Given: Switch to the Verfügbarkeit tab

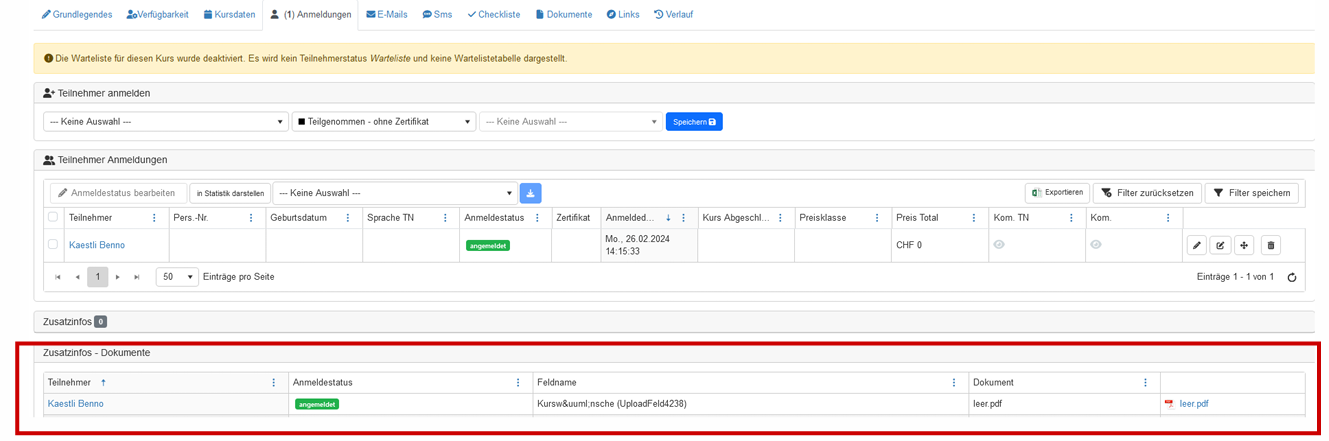Looking at the screenshot, I should pyautogui.click(x=158, y=15).
